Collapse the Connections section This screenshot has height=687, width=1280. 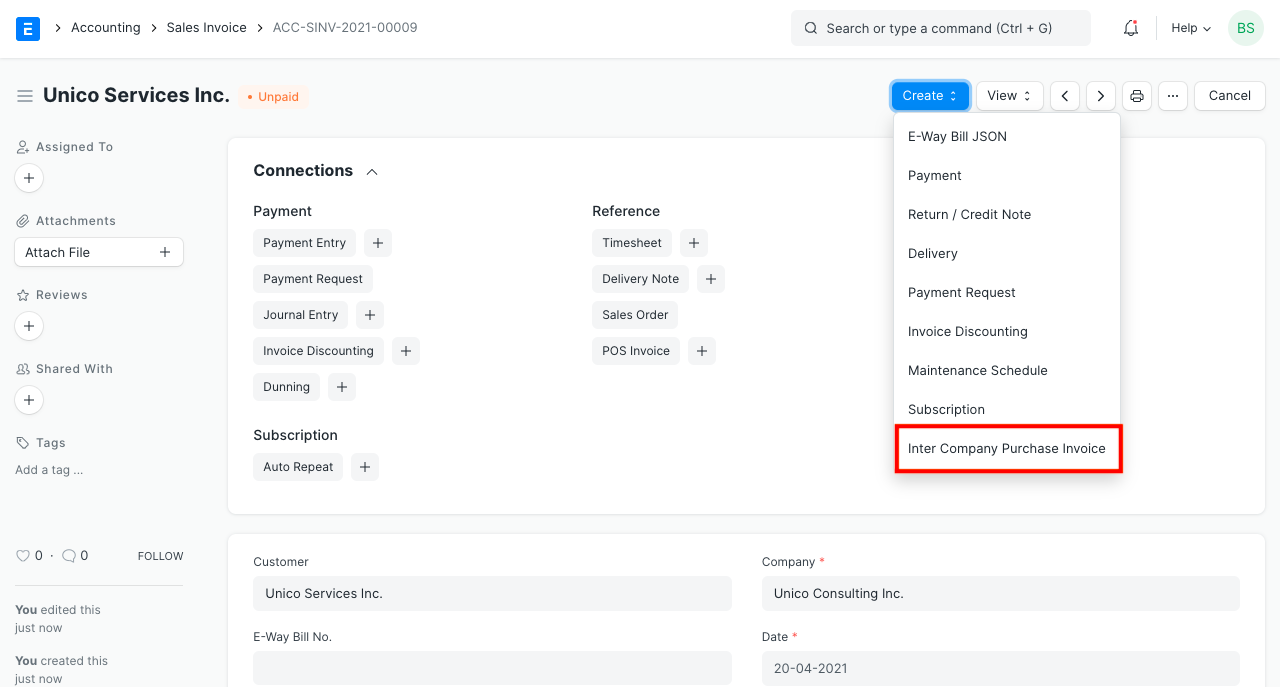click(x=371, y=171)
